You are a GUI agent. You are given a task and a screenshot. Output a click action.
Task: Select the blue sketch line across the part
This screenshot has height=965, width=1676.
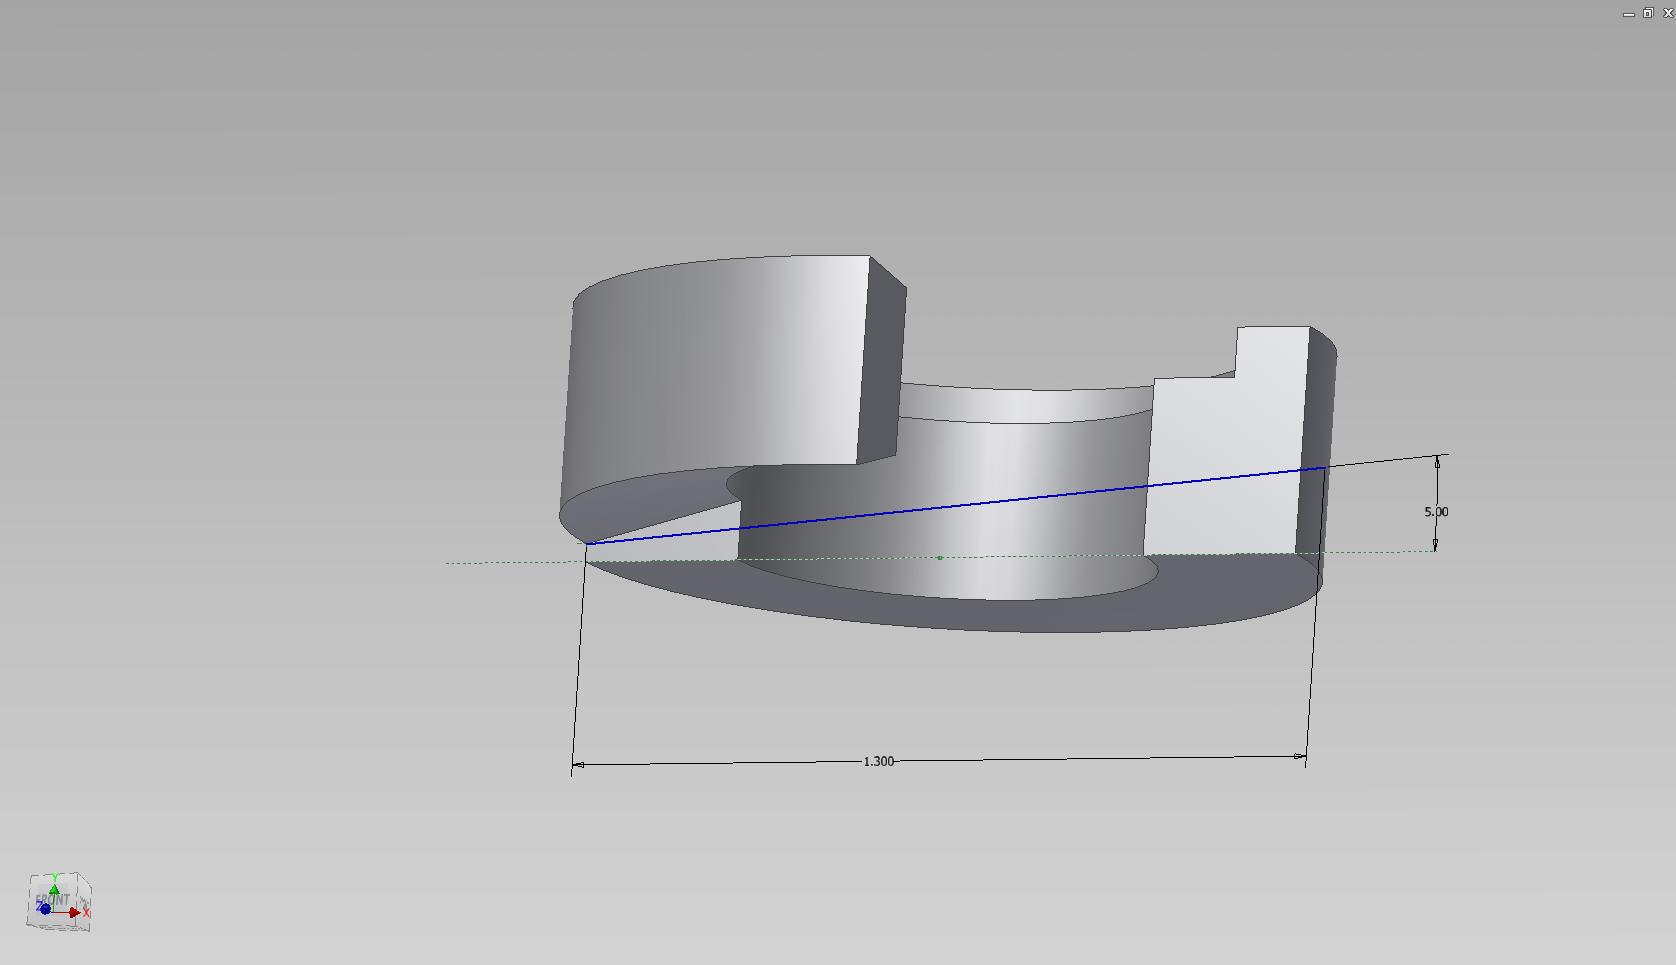click(x=957, y=505)
